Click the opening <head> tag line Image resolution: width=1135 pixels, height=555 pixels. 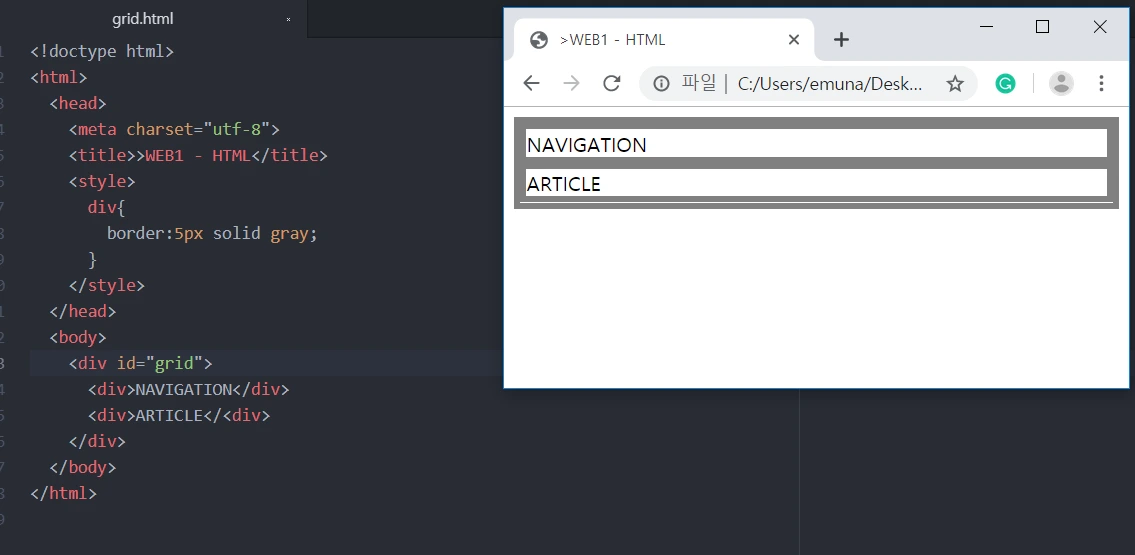pyautogui.click(x=78, y=103)
